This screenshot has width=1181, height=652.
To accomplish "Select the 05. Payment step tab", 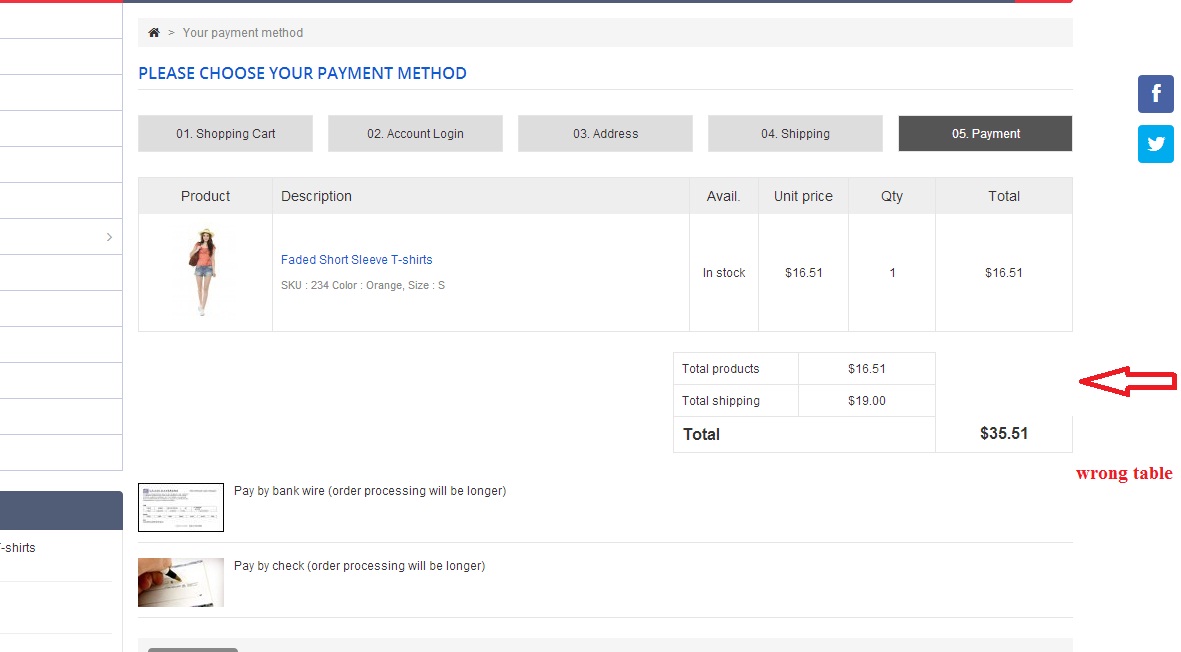I will coord(985,134).
